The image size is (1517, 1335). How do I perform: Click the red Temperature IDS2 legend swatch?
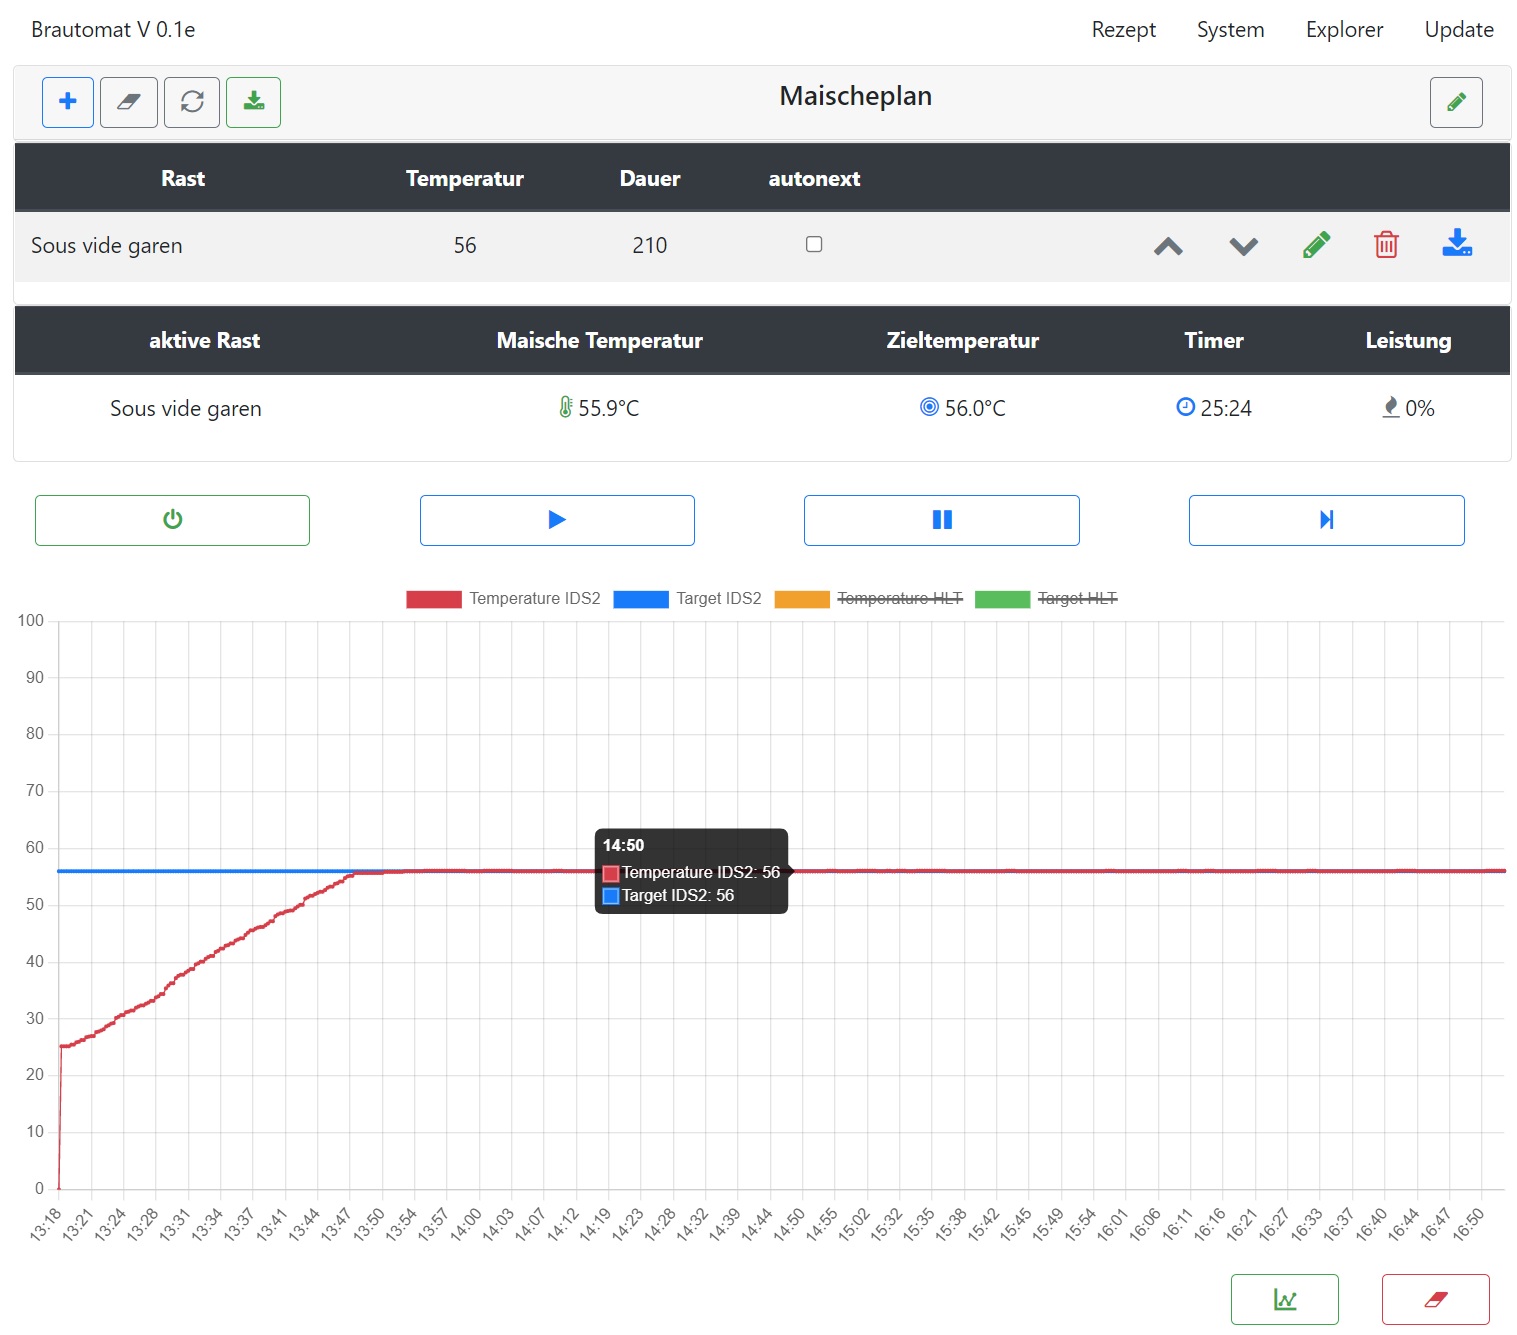tap(434, 599)
